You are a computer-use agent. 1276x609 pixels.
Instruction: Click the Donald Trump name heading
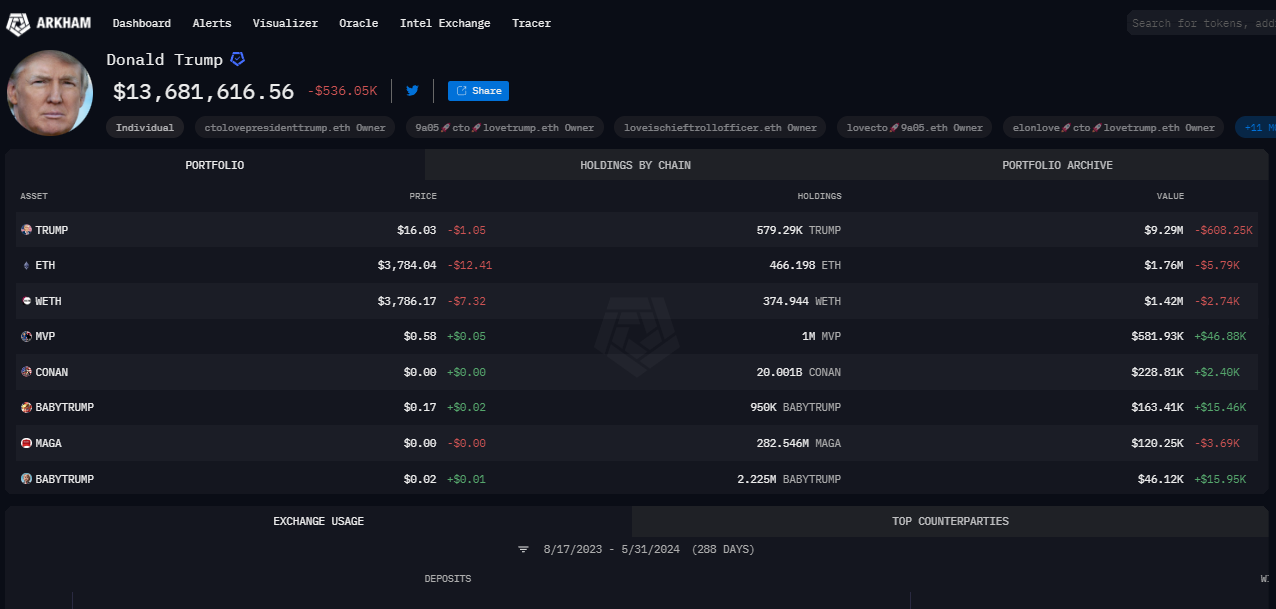(165, 60)
